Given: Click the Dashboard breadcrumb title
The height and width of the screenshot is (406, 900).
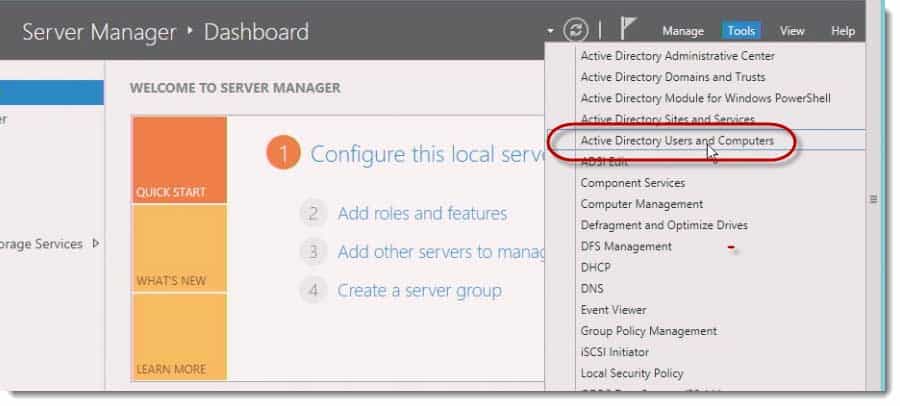Looking at the screenshot, I should [x=256, y=32].
